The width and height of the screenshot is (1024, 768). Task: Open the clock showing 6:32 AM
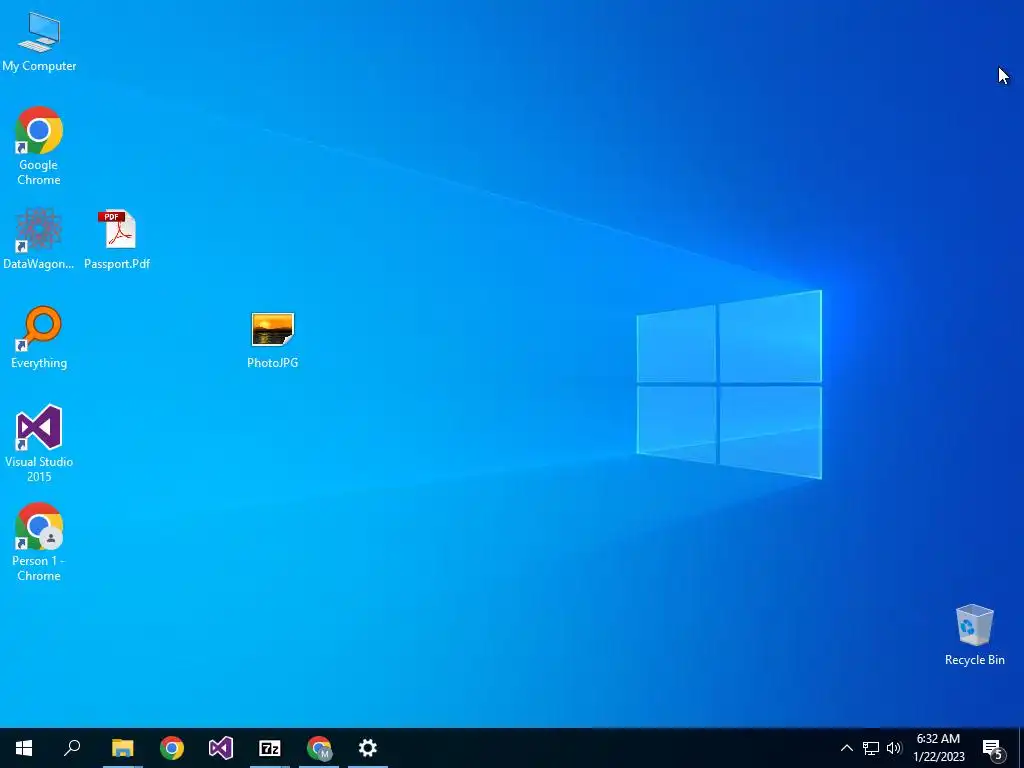pos(938,748)
